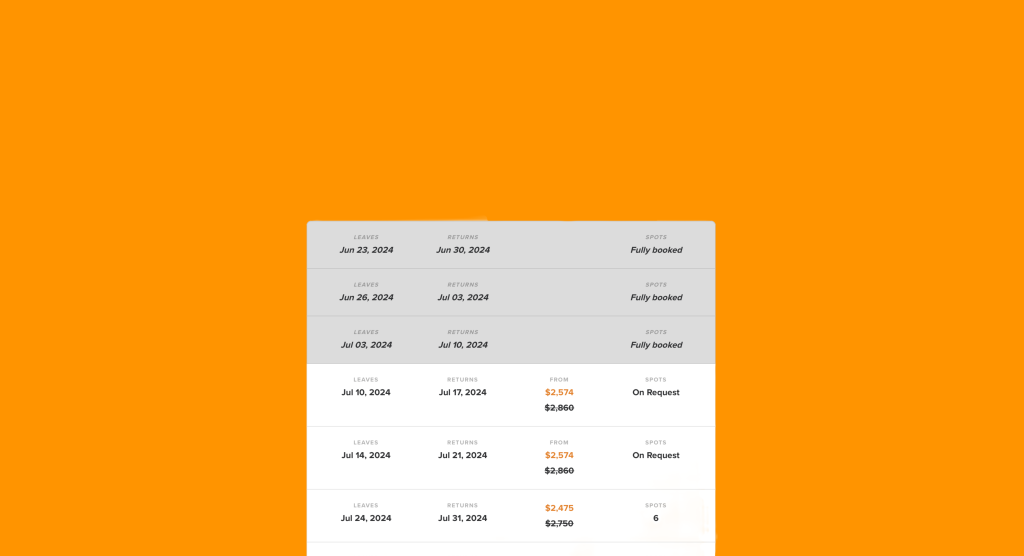Click Fully booked label for Jul 03 row
The image size is (1024, 556).
tap(656, 345)
